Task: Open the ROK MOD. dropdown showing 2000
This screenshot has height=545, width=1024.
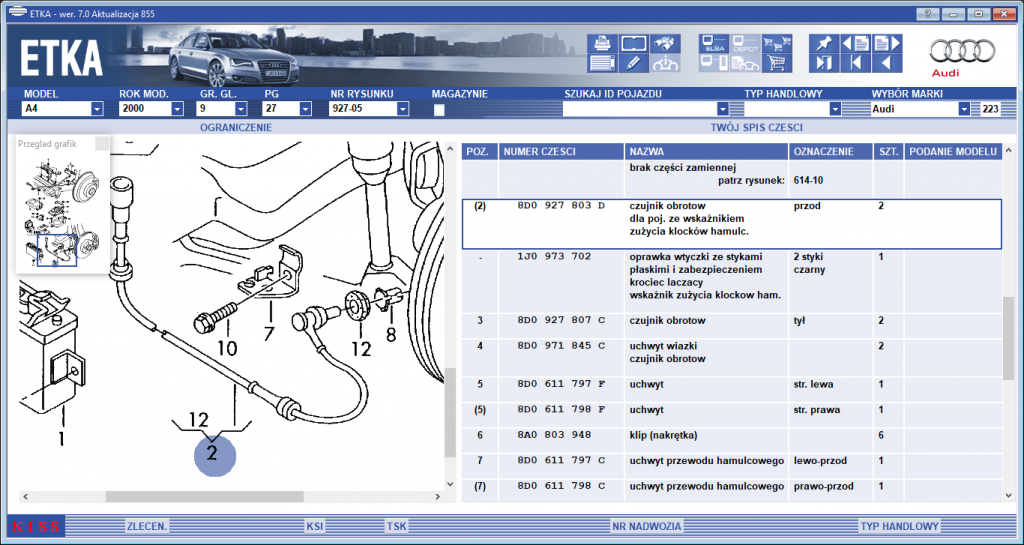Action: (178, 109)
